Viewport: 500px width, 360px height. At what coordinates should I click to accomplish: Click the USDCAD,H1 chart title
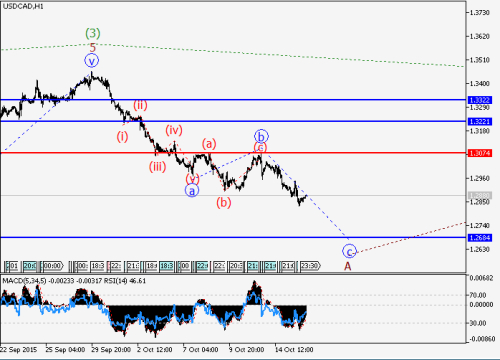click(23, 6)
